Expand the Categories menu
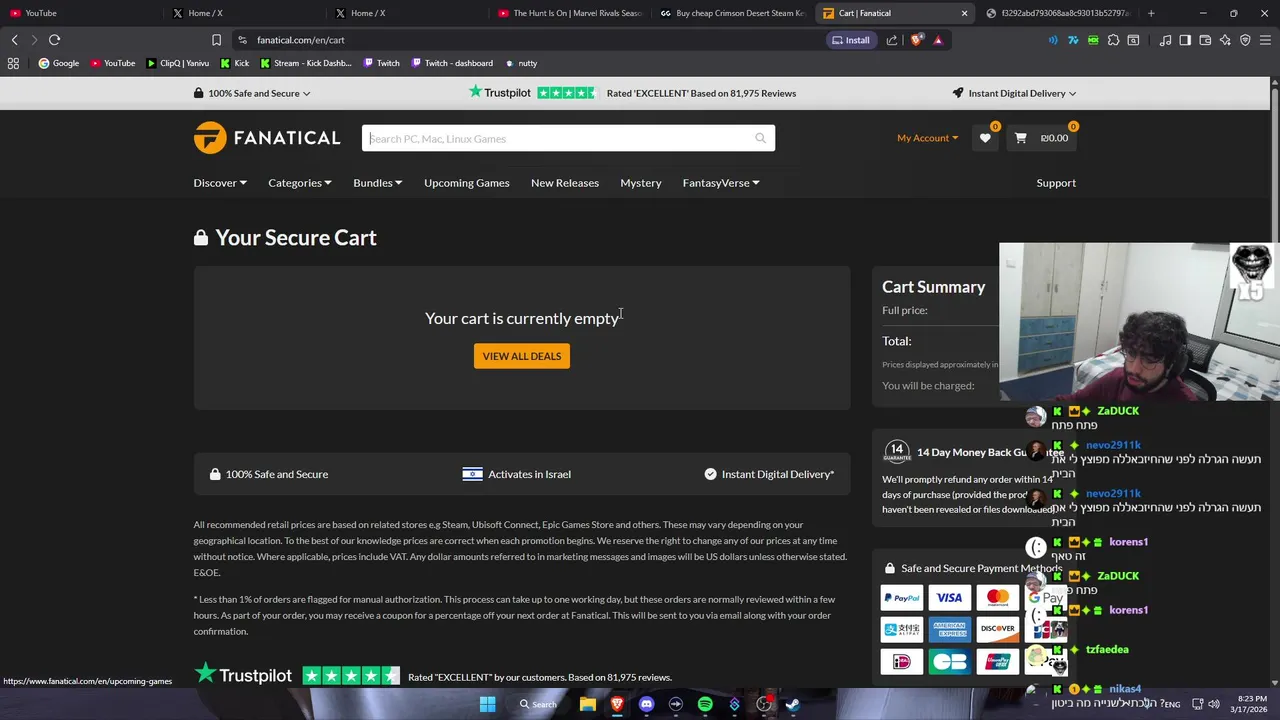This screenshot has width=1280, height=720. pyautogui.click(x=299, y=183)
